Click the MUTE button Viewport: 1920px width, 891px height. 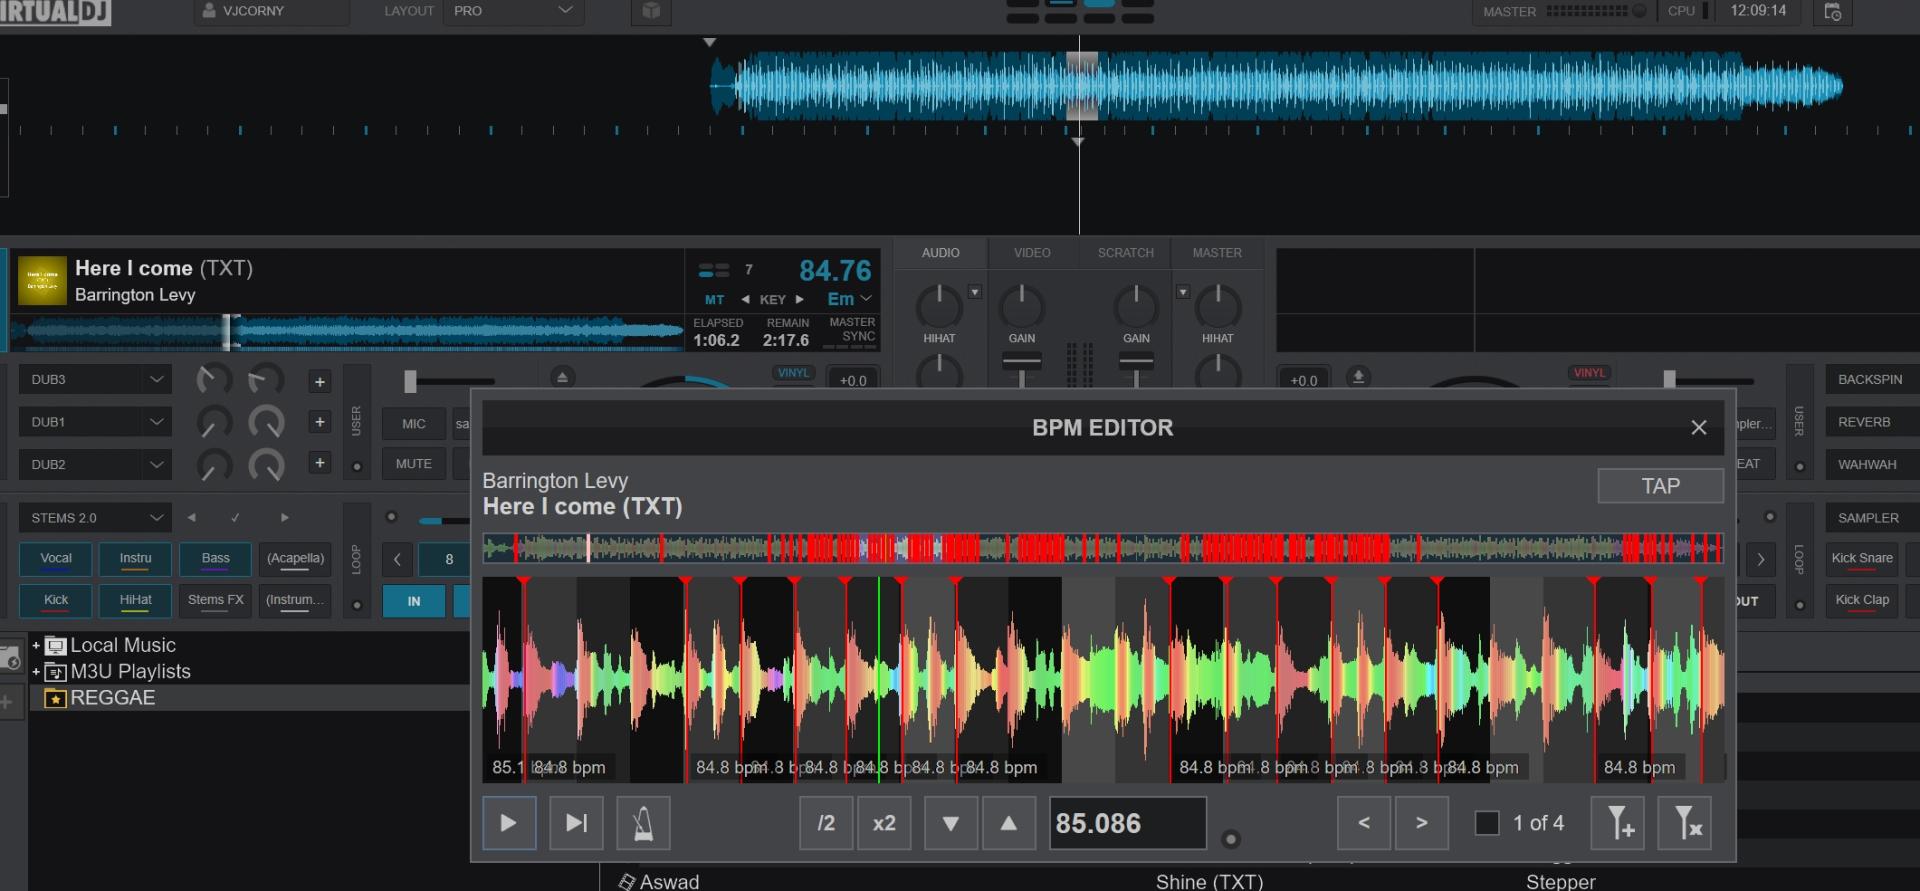tap(414, 464)
